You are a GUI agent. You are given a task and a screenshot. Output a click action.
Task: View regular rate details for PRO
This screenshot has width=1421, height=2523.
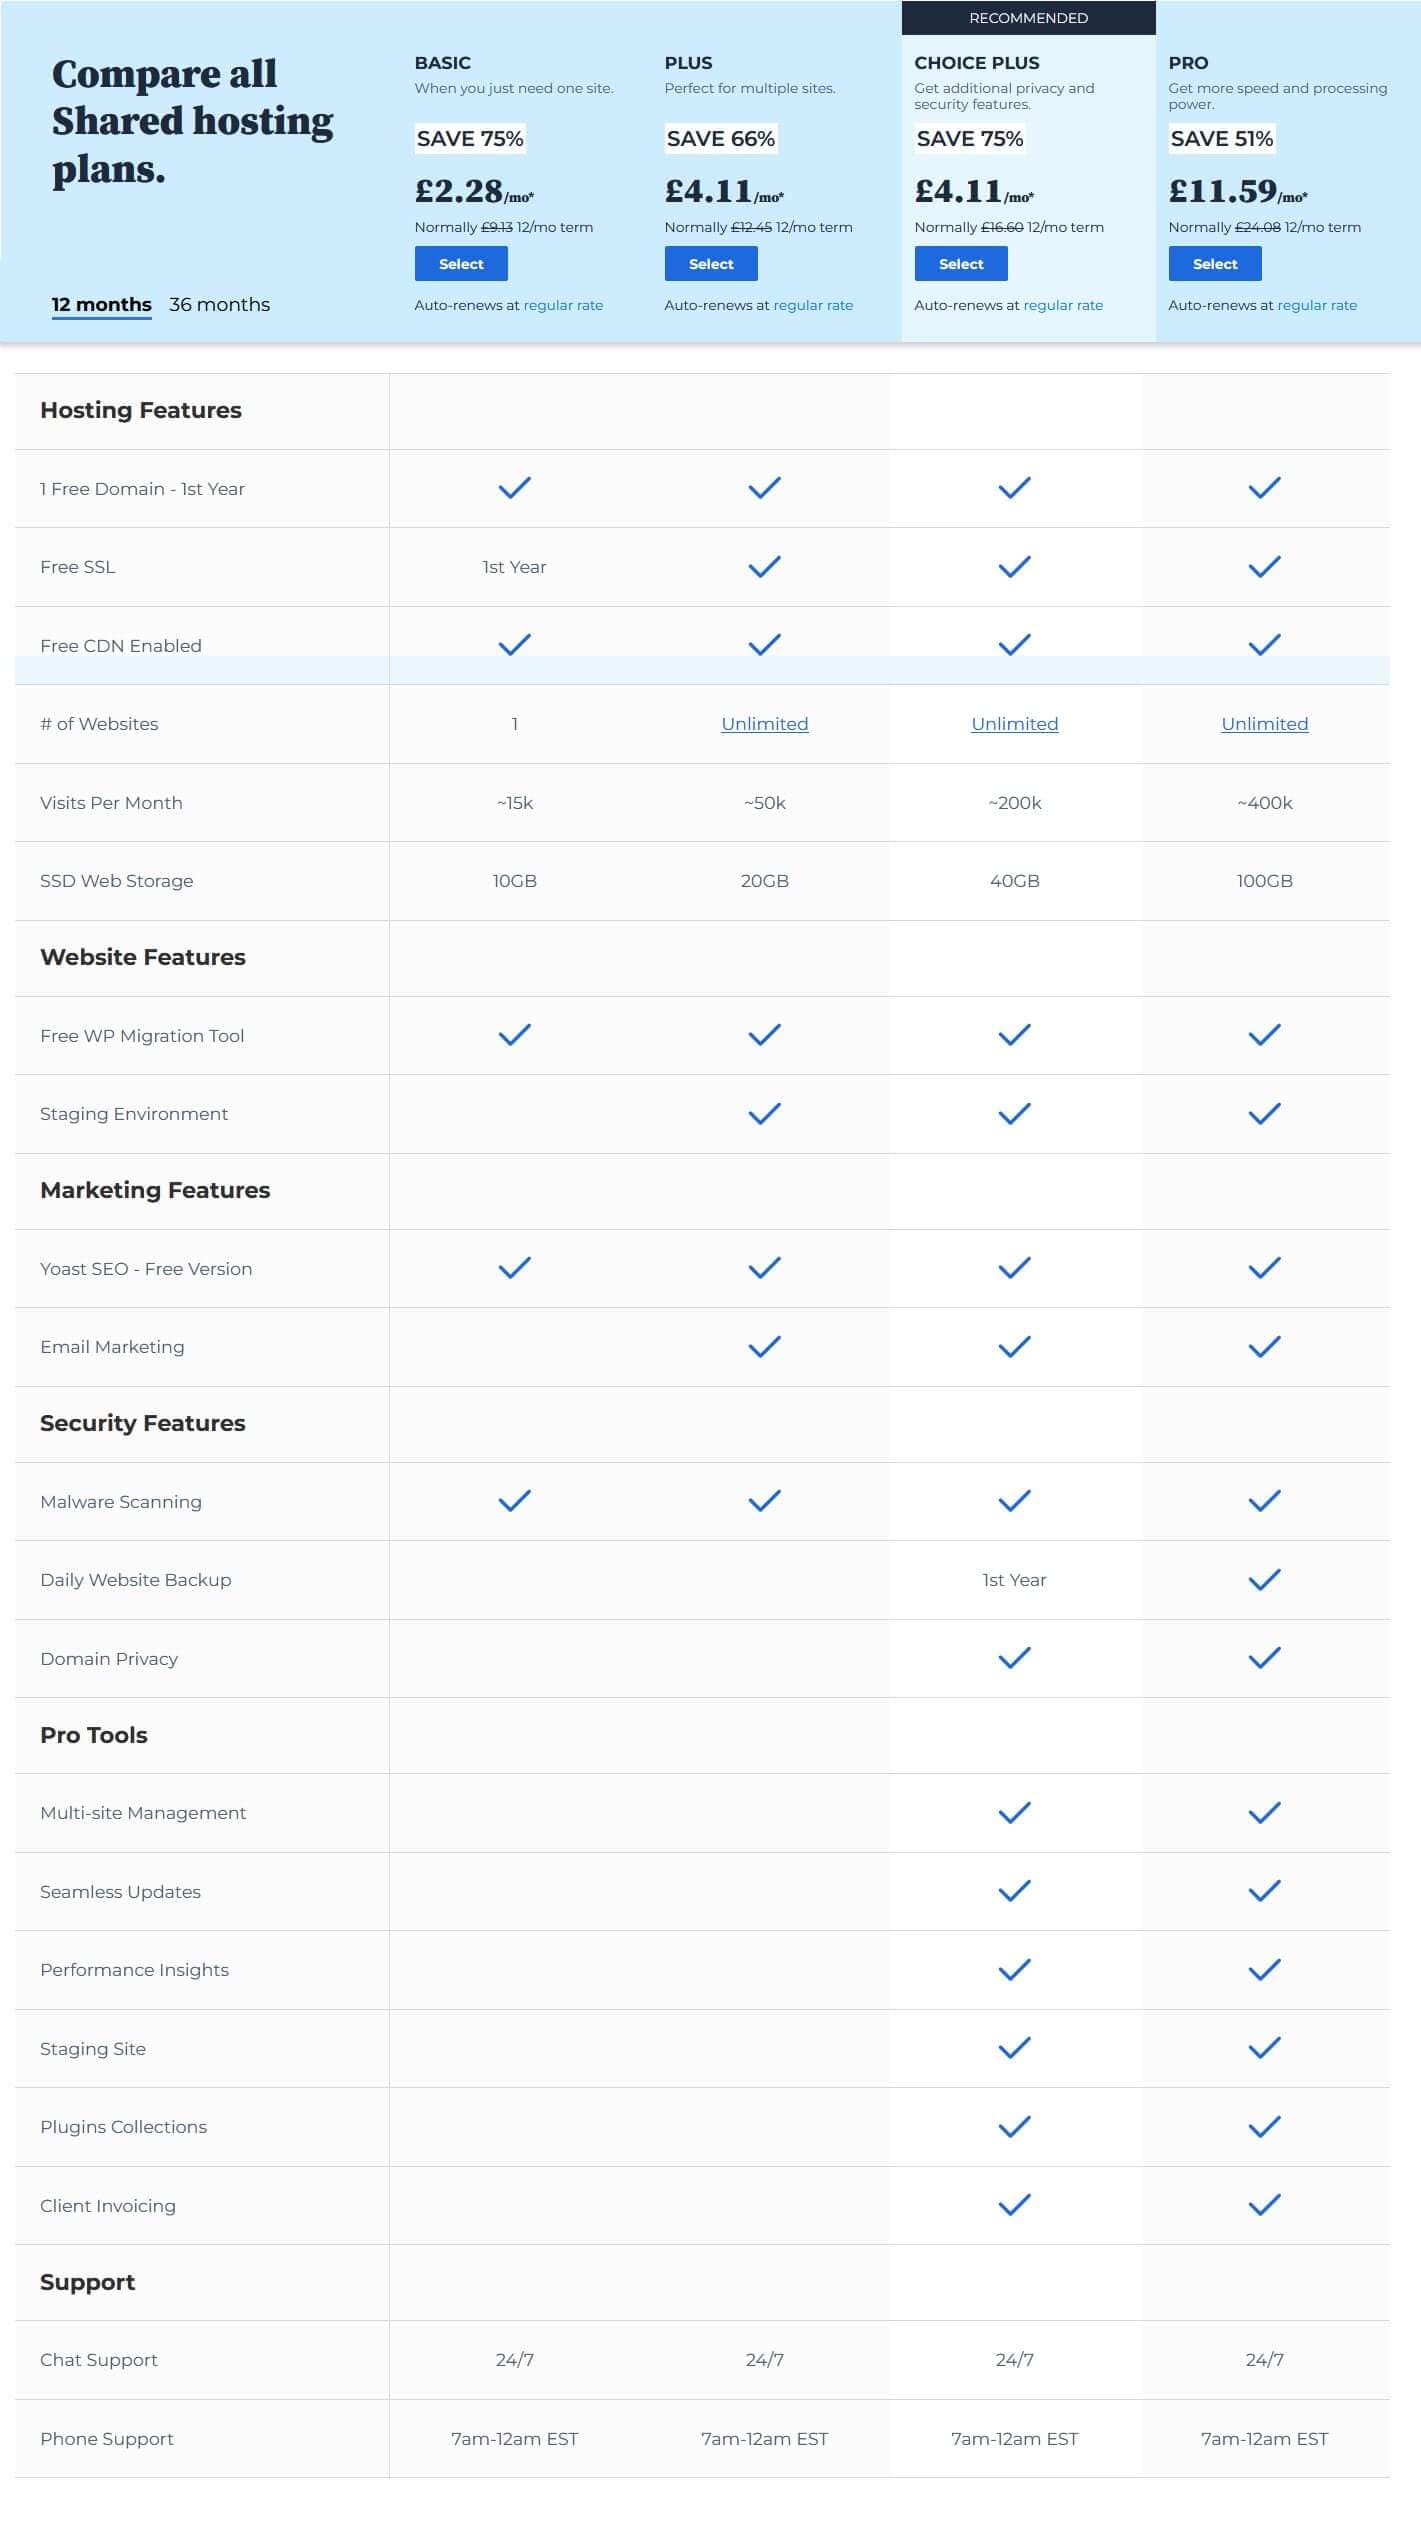1318,304
